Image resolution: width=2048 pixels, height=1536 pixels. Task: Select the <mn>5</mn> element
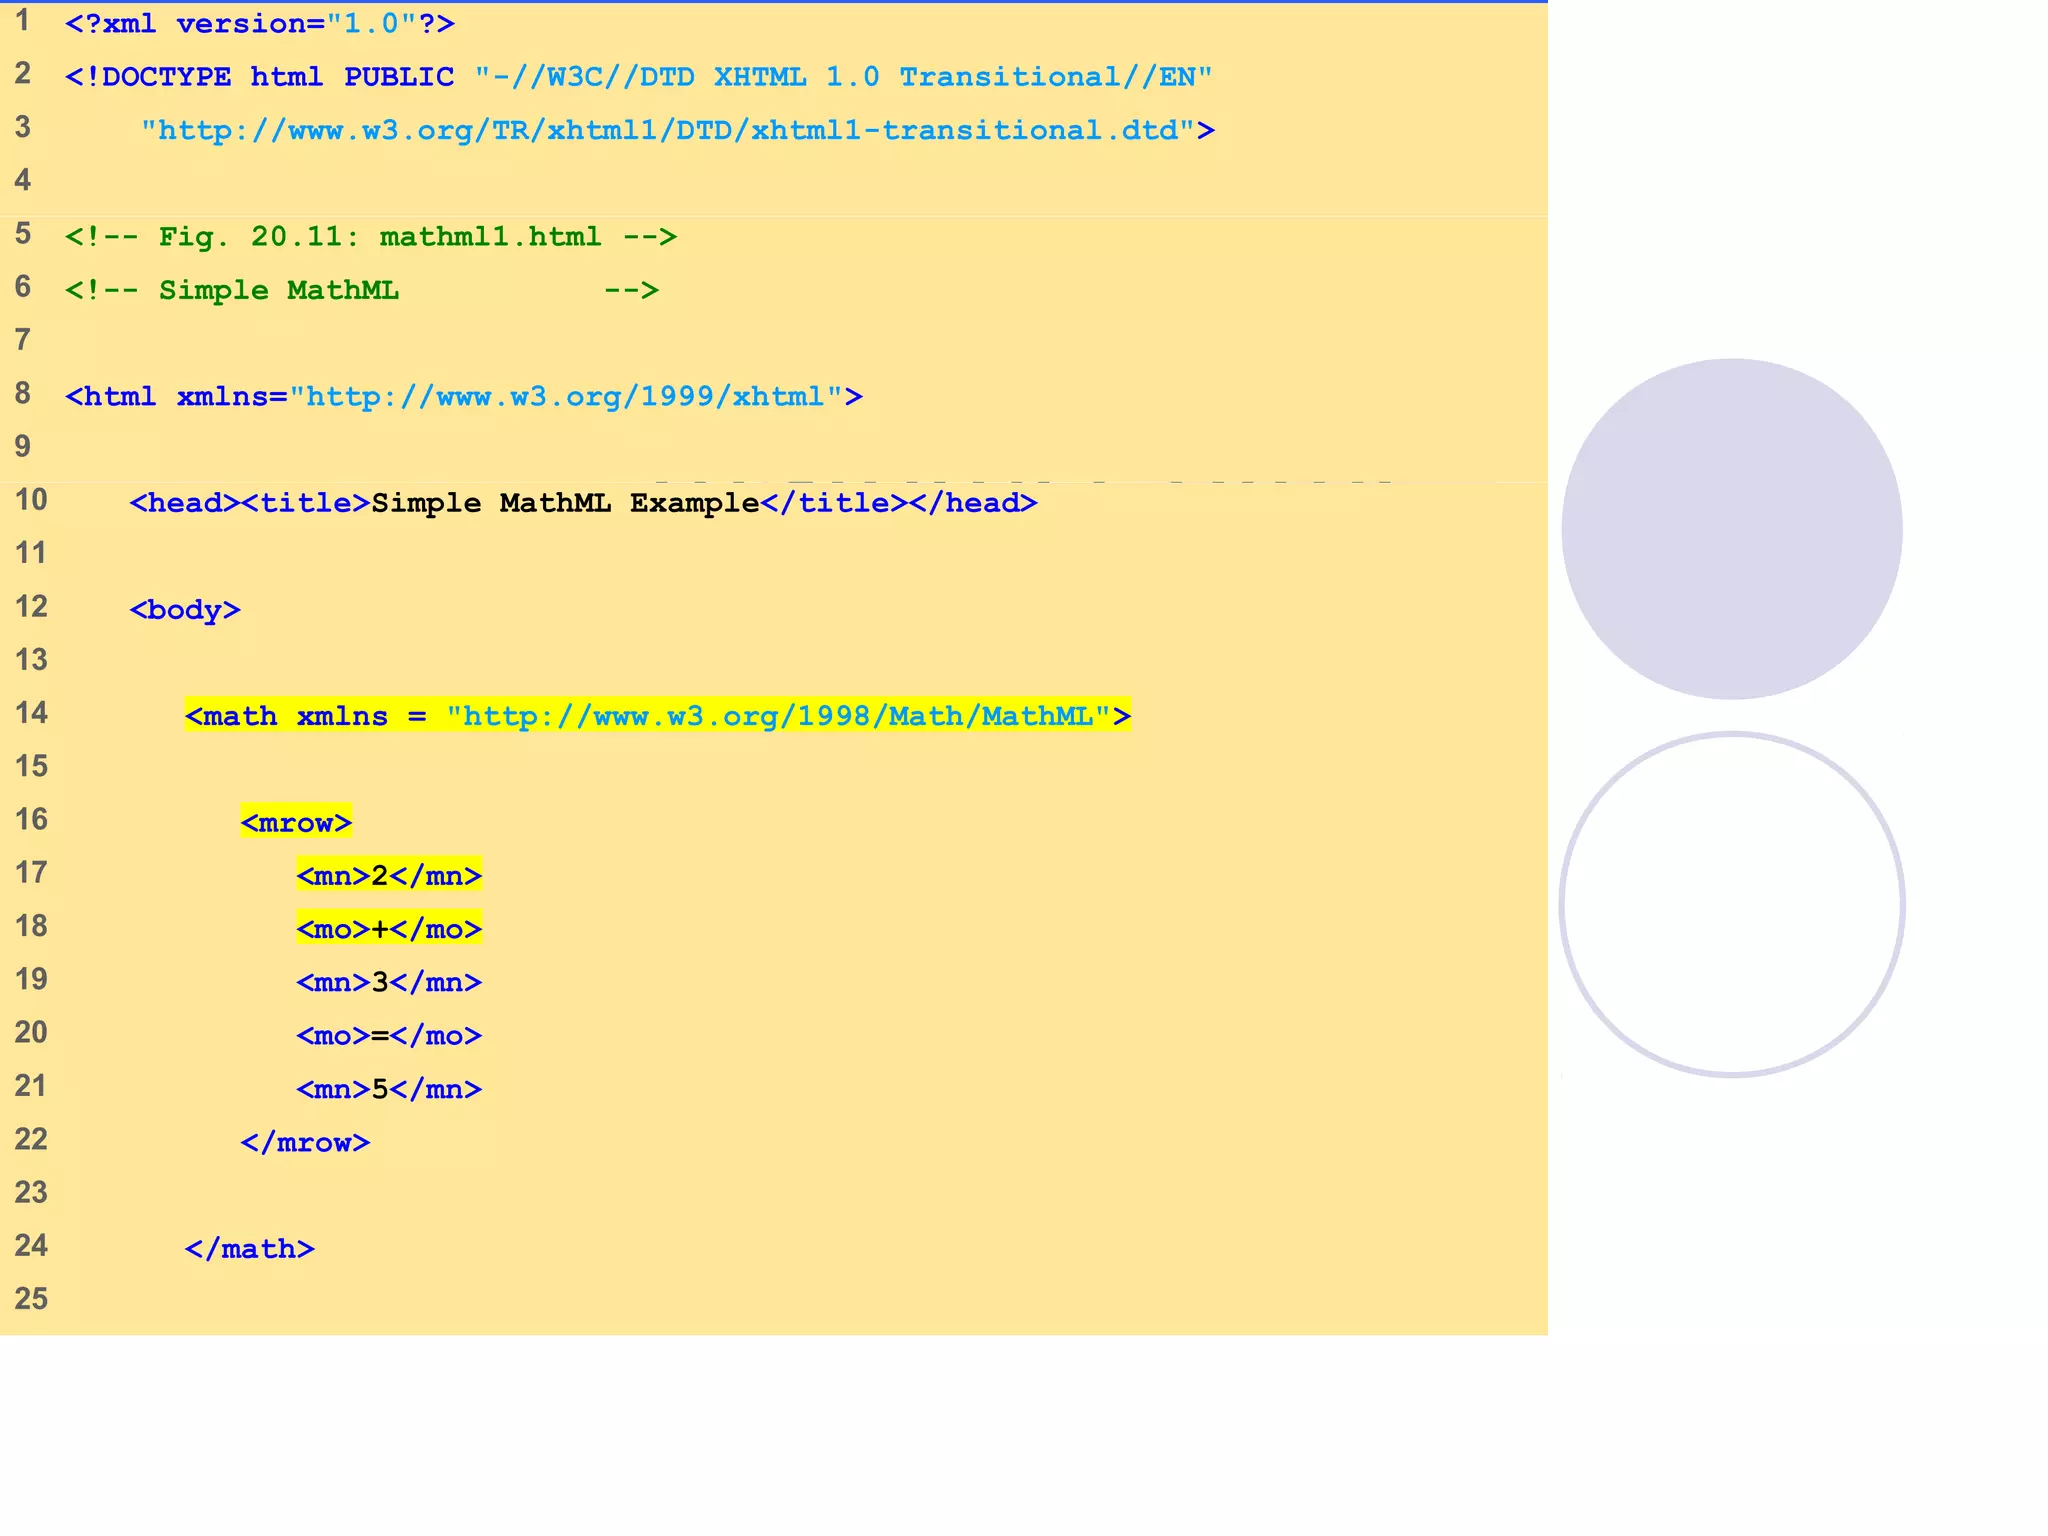(389, 1089)
